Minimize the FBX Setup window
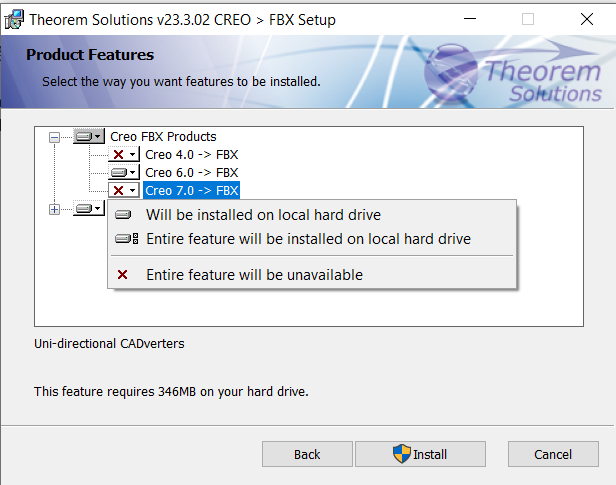The height and width of the screenshot is (485, 616). point(470,19)
